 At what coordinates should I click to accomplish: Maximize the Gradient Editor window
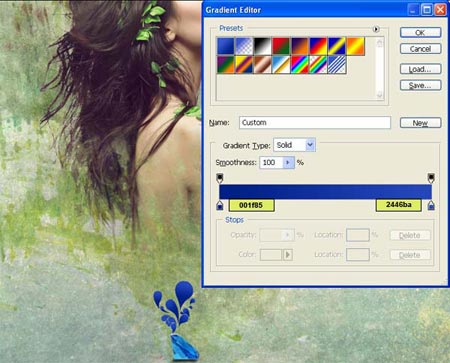click(427, 10)
